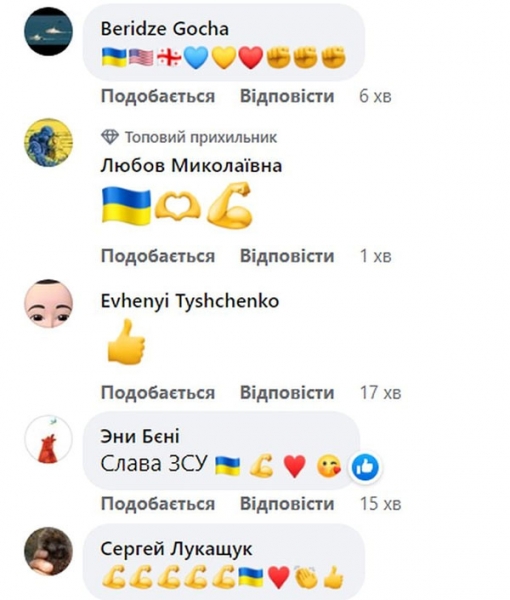This screenshot has height=600, width=510.
Task: Click Любов Миколаївна's avatar picture
Action: point(48,142)
